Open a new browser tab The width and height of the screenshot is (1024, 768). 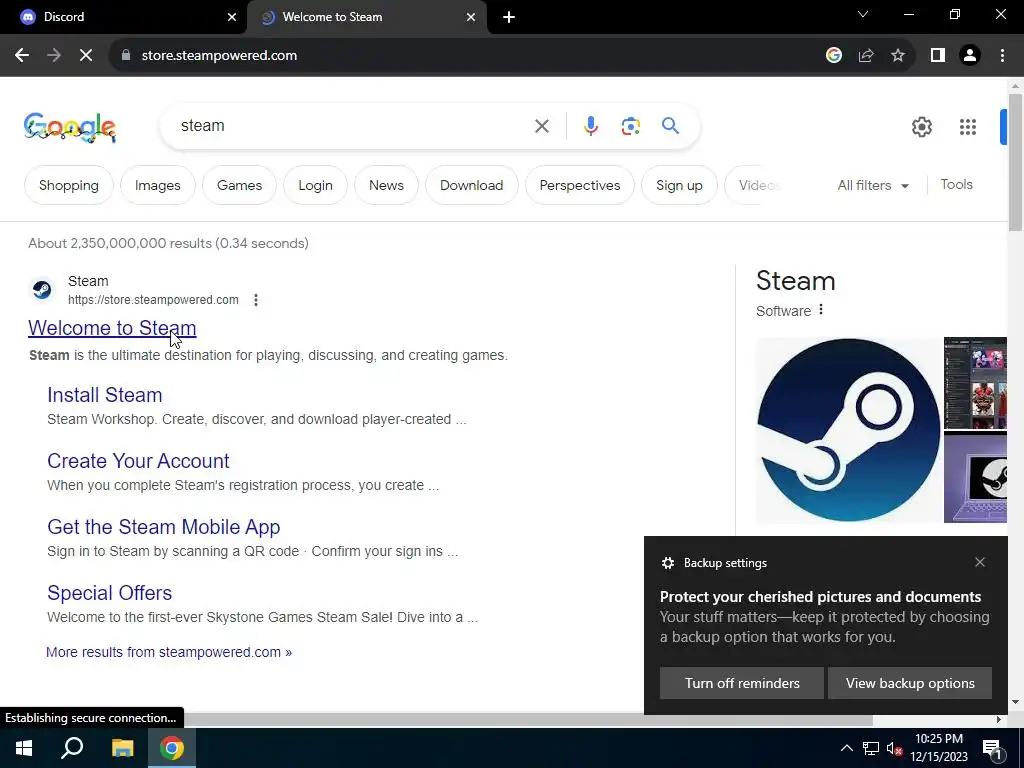point(509,17)
